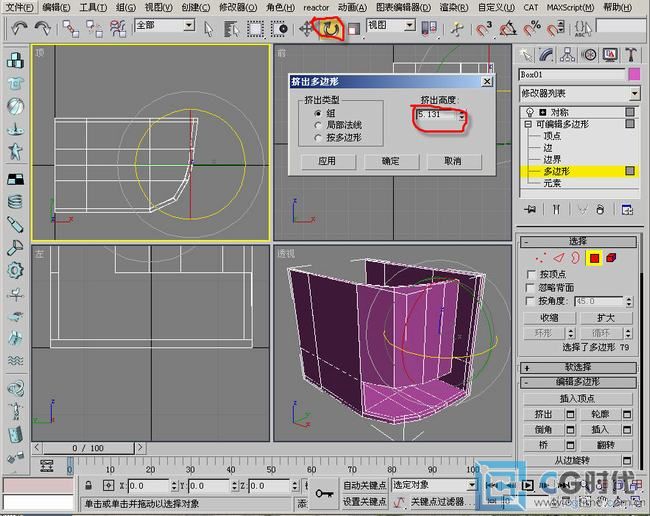
Task: Open the Motion command panel tab
Action: (x=589, y=55)
